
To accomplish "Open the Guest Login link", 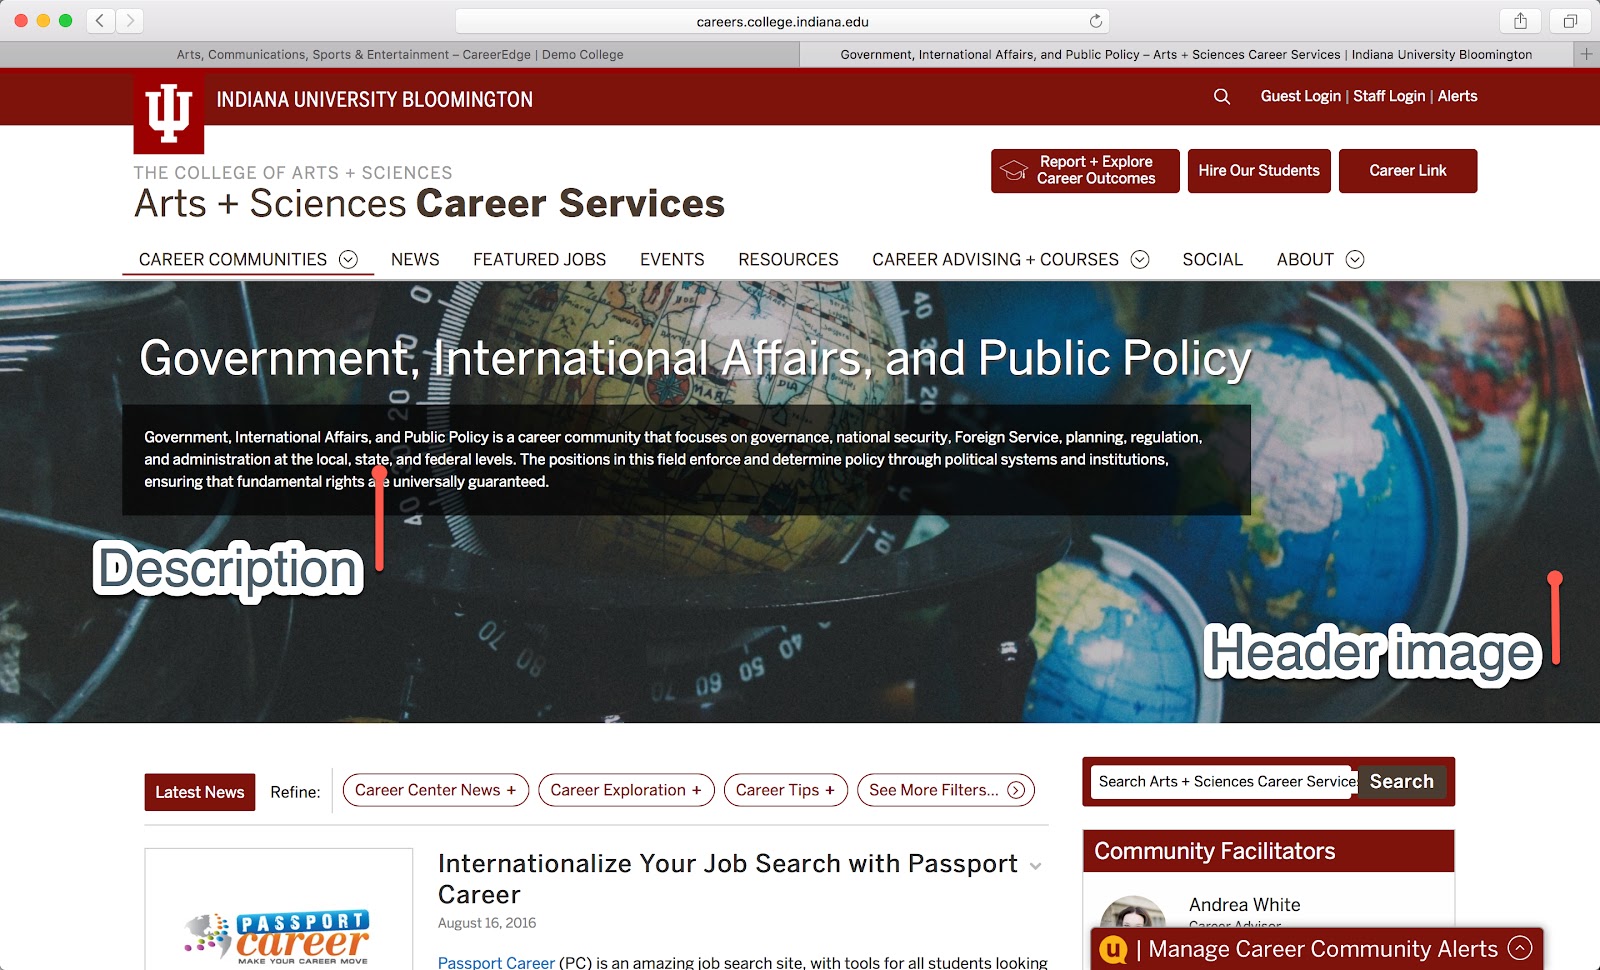I will click(1300, 97).
